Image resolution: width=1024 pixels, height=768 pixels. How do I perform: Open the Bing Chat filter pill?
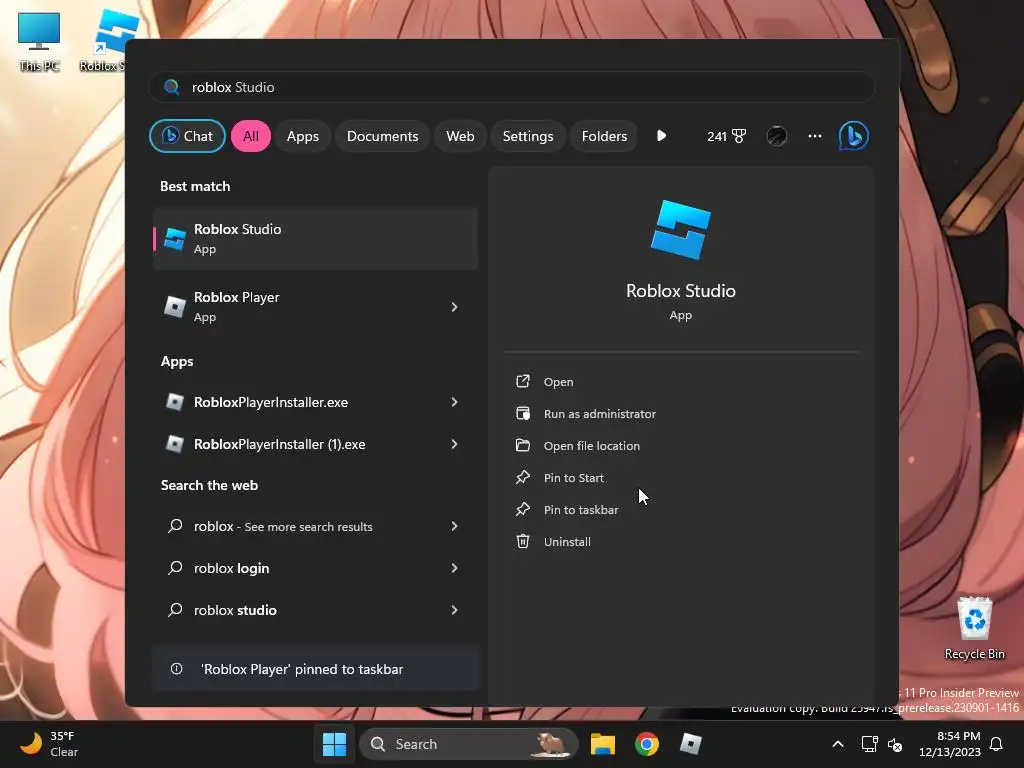pos(187,136)
